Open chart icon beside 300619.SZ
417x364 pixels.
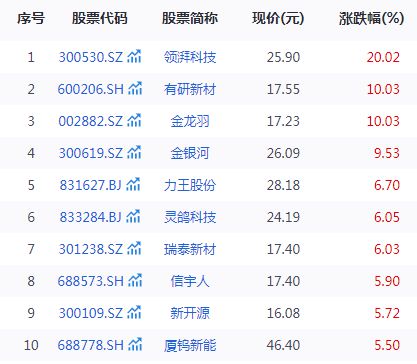coord(134,152)
